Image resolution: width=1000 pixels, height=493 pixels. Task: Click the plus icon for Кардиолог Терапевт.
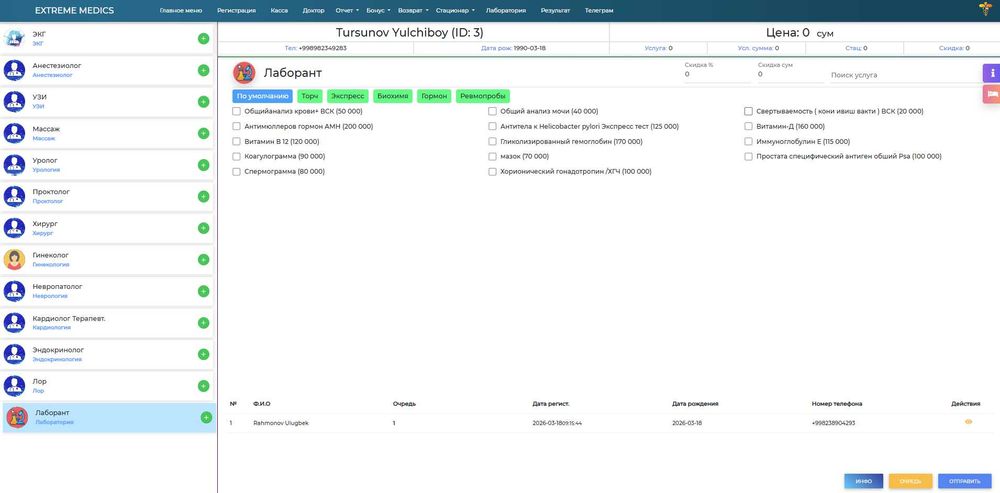(203, 323)
